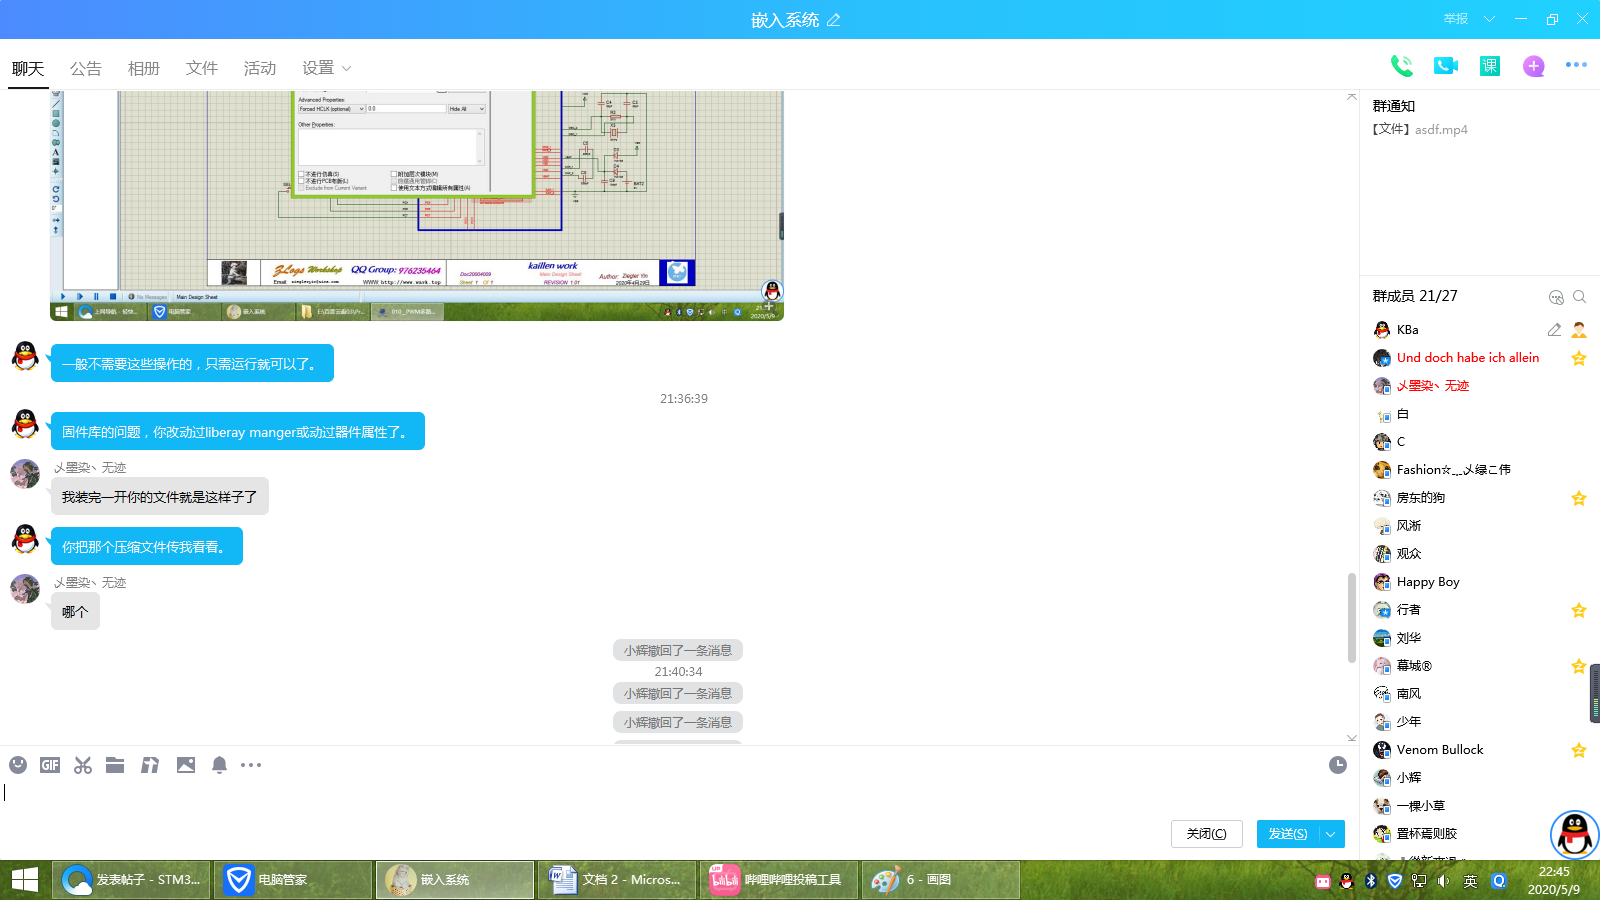Collapse chat area with the top chevron
Viewport: 1600px width, 900px height.
click(x=1352, y=97)
